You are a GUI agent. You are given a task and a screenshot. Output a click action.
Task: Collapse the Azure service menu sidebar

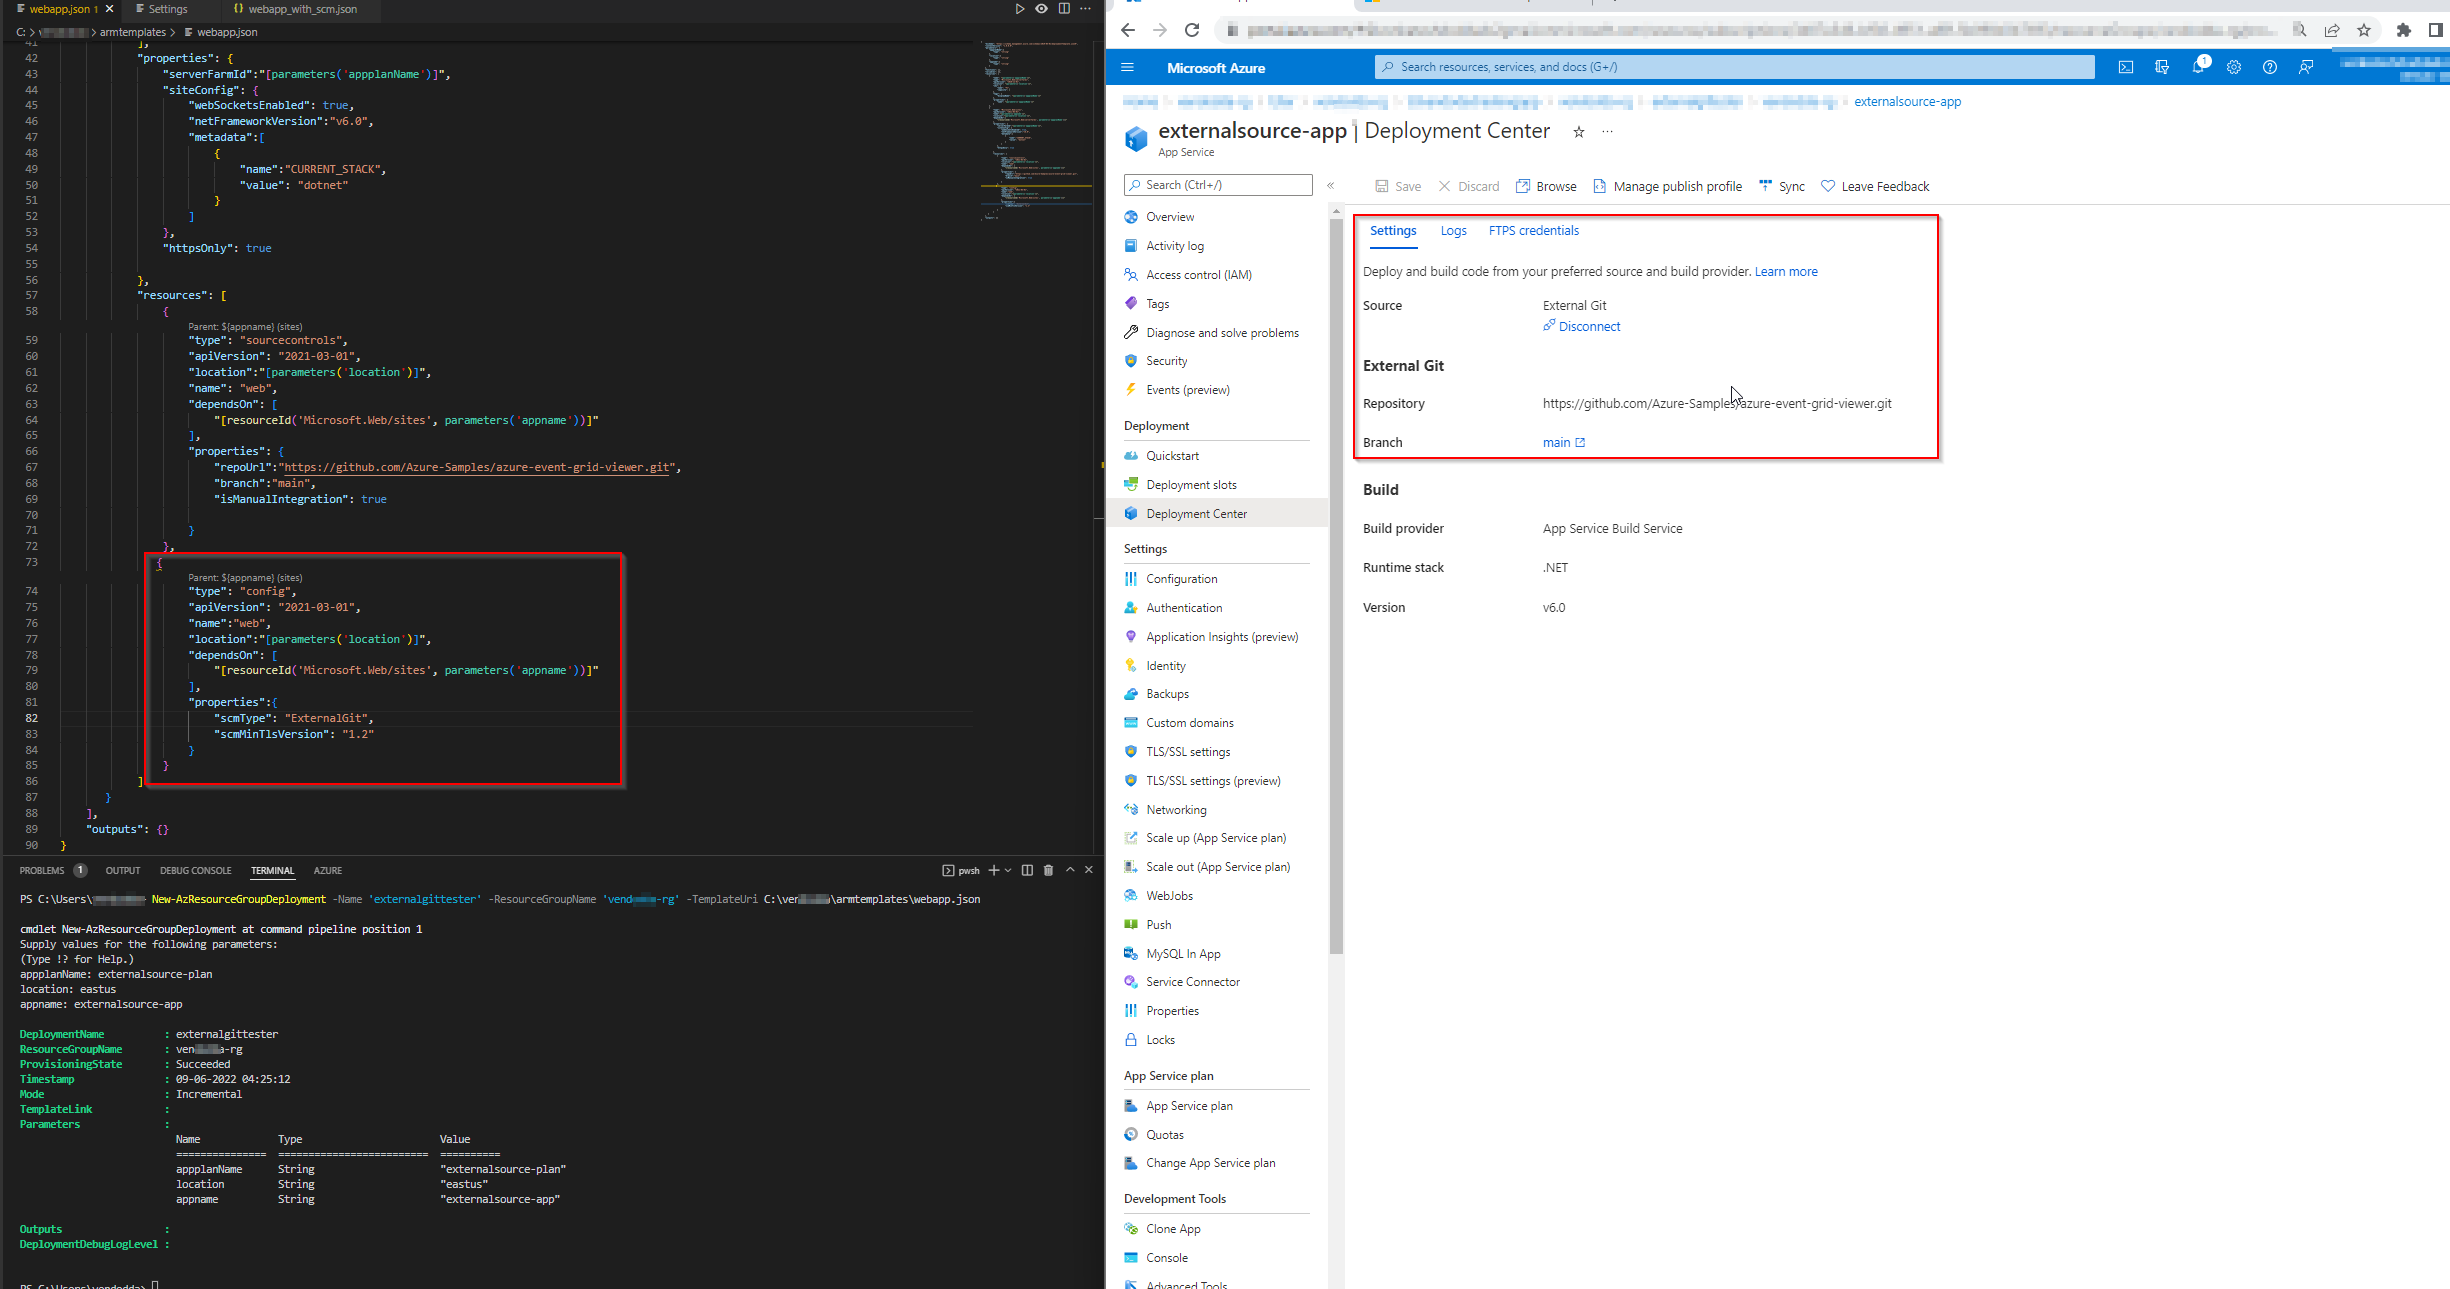click(1331, 185)
